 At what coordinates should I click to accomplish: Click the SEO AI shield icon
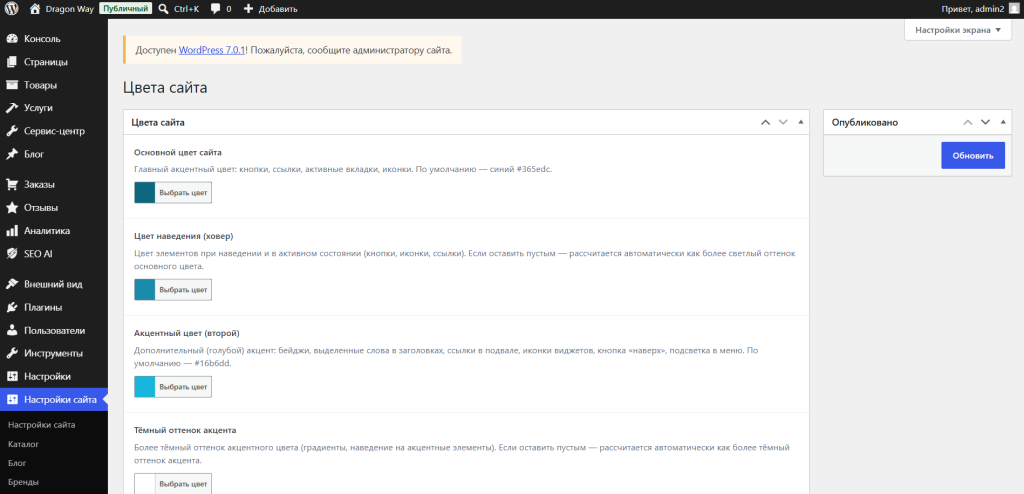(12, 254)
